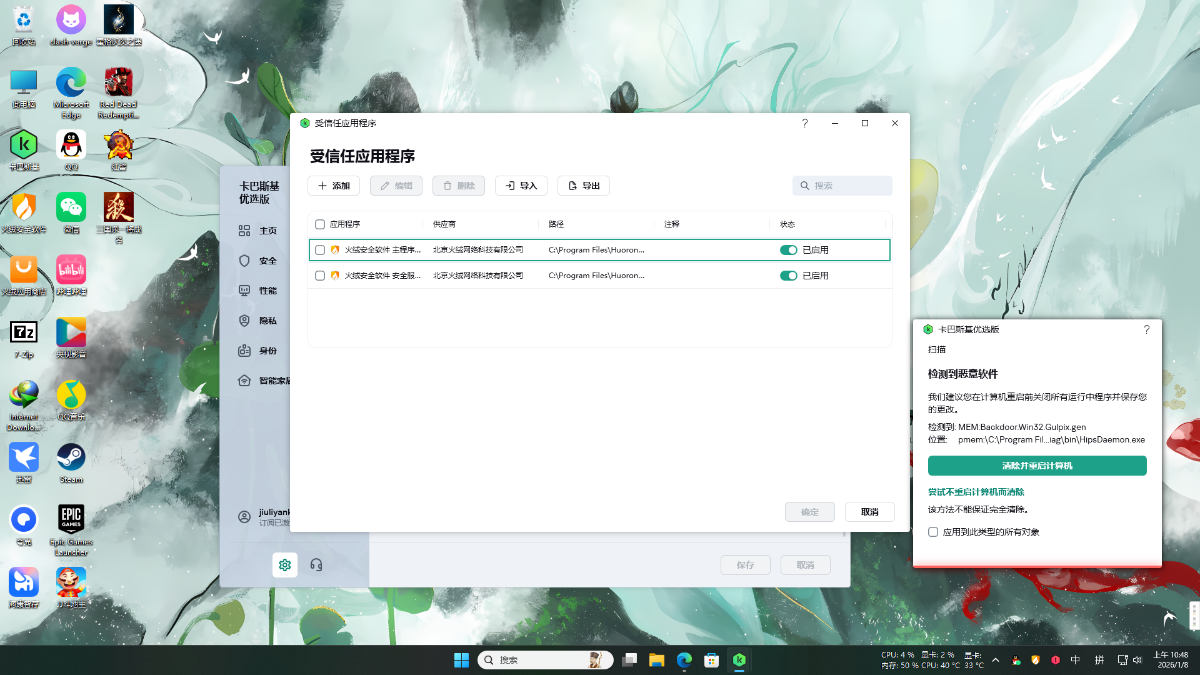
Task: Open the settings gear in Kaspersky window
Action: tap(285, 565)
